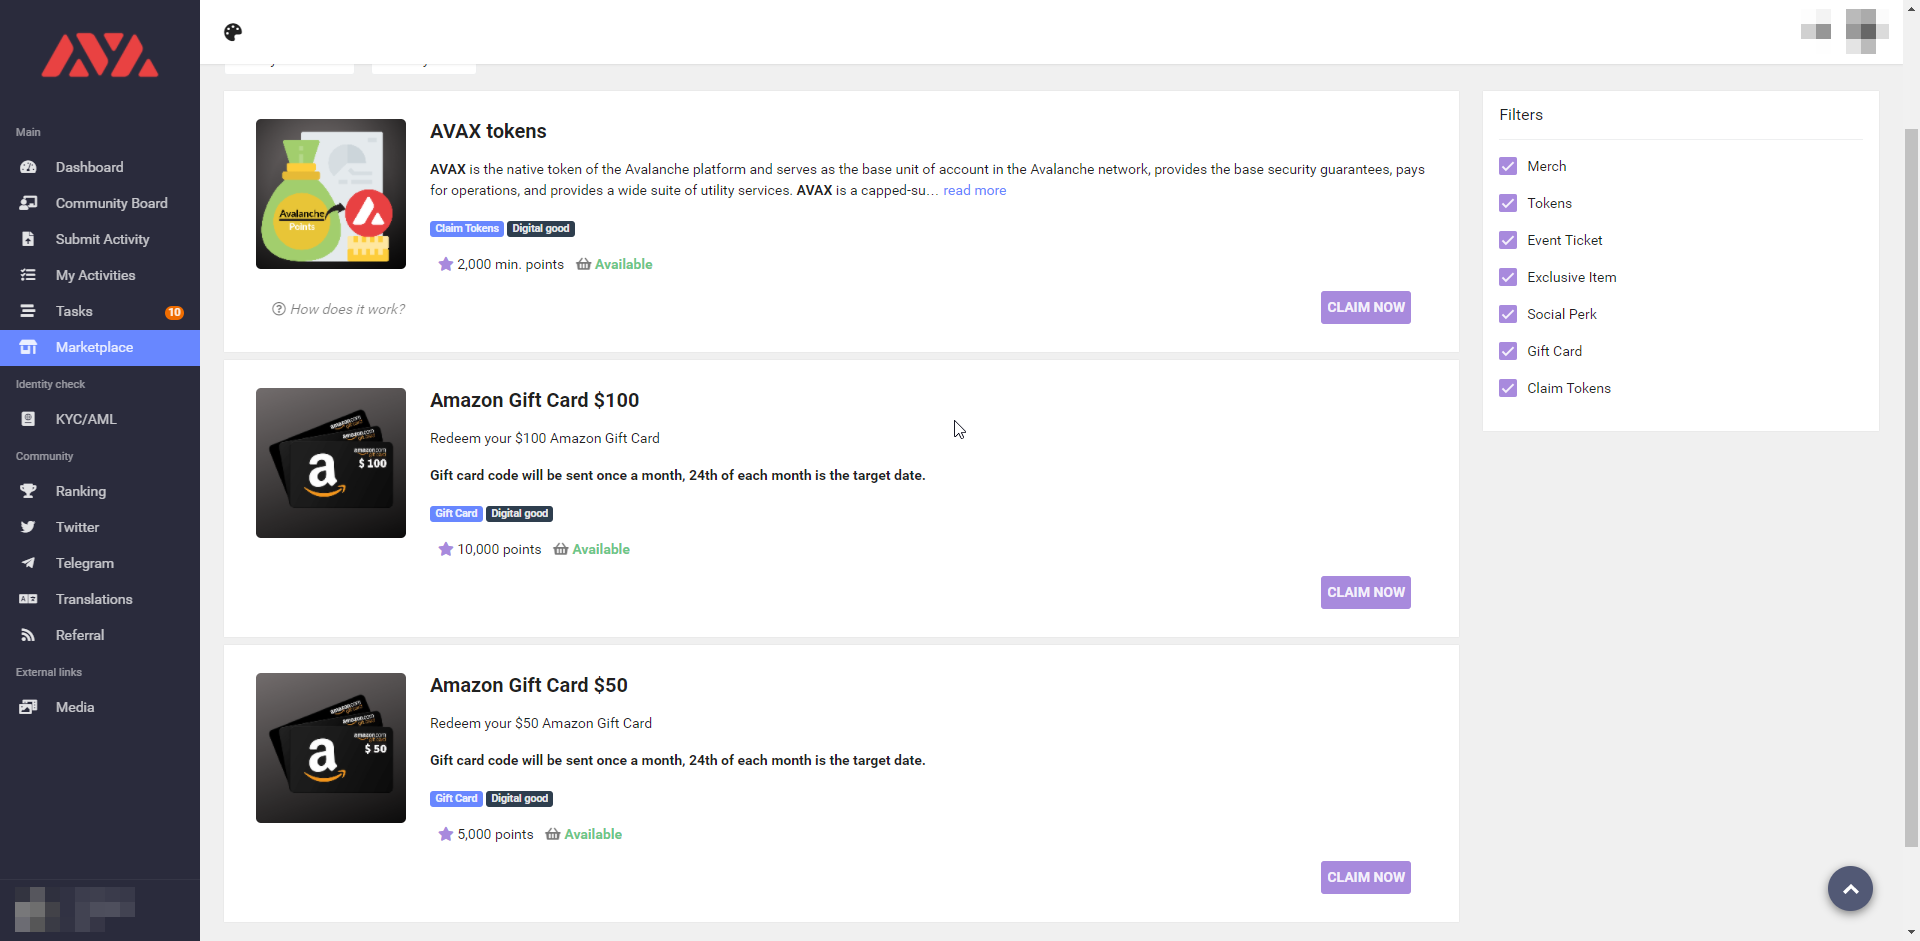1920x941 pixels.
Task: Click the Referral feed icon
Action: 28,635
